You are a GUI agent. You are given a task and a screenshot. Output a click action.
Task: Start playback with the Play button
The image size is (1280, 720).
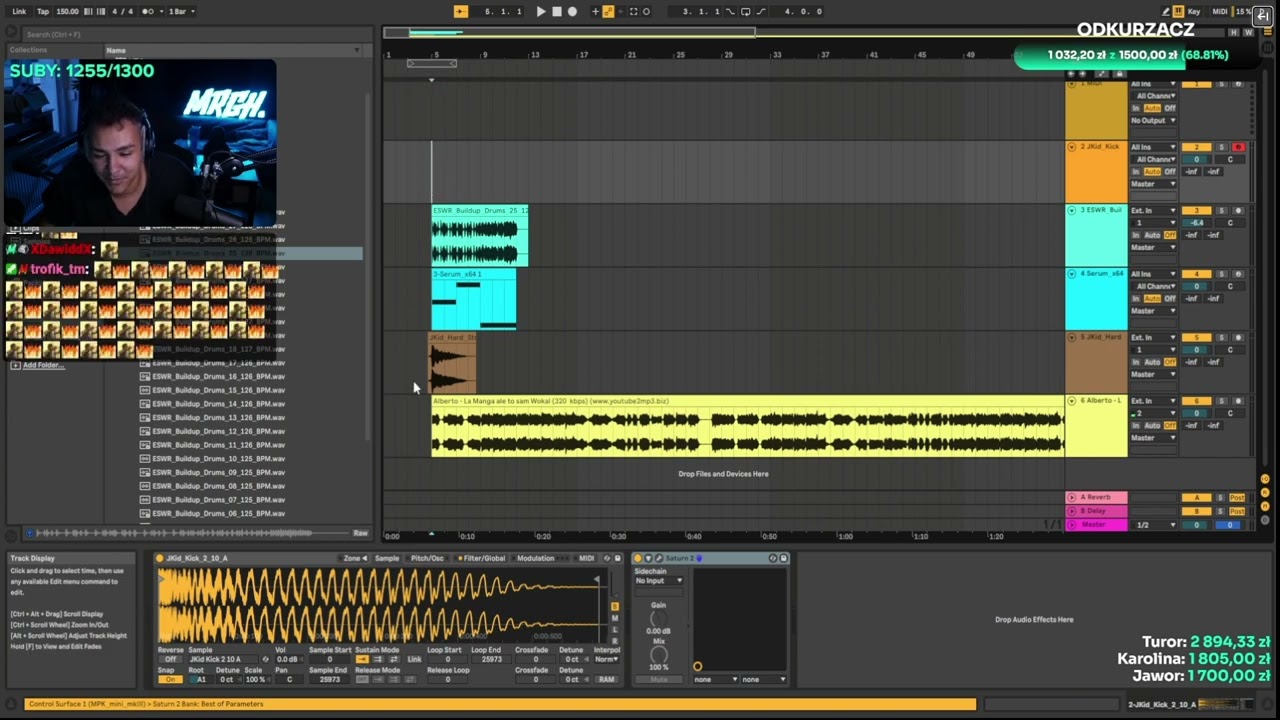[x=541, y=12]
